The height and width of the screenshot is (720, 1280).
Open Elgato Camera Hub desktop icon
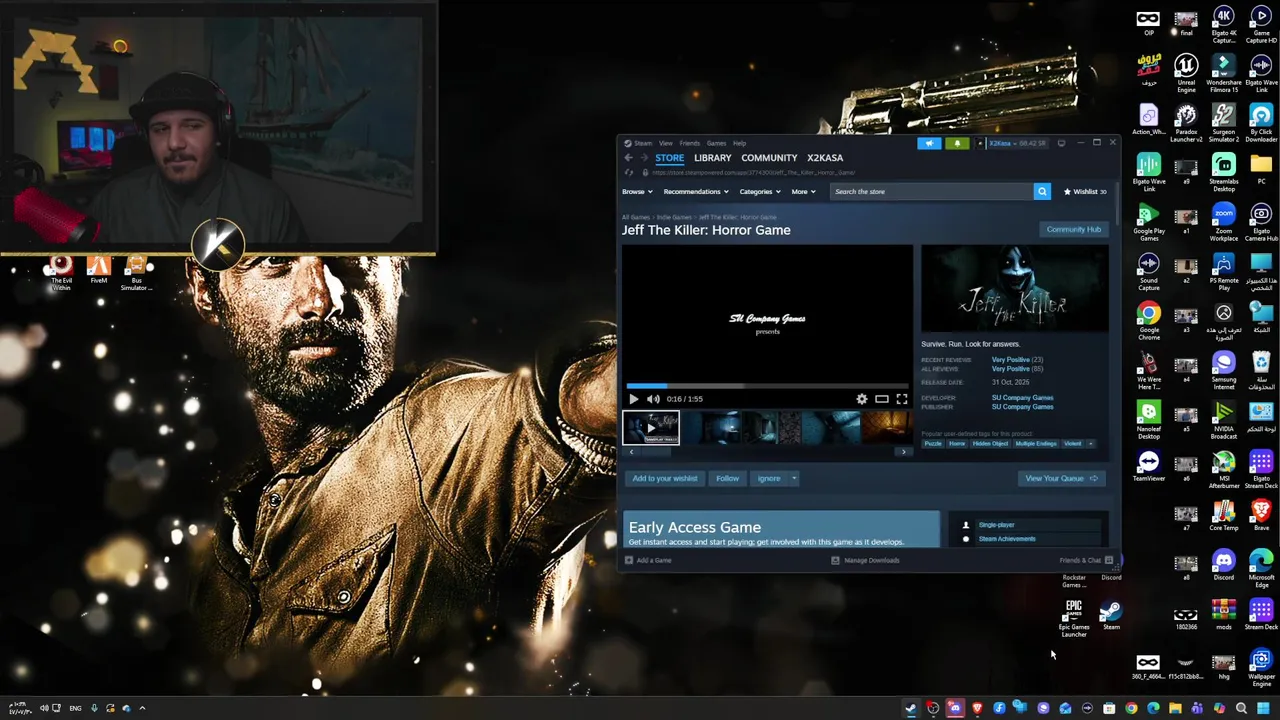click(x=1261, y=223)
